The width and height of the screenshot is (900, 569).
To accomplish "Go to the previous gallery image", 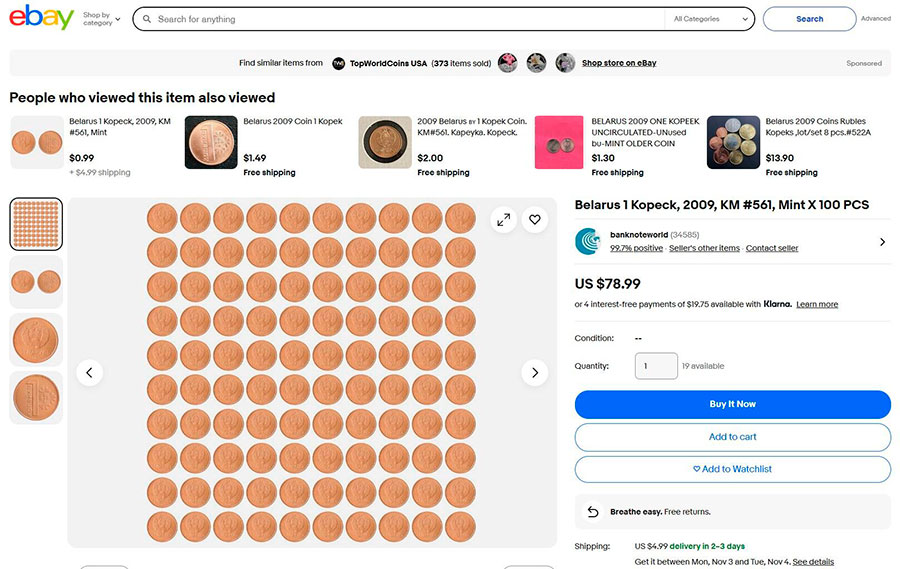I will [x=90, y=373].
